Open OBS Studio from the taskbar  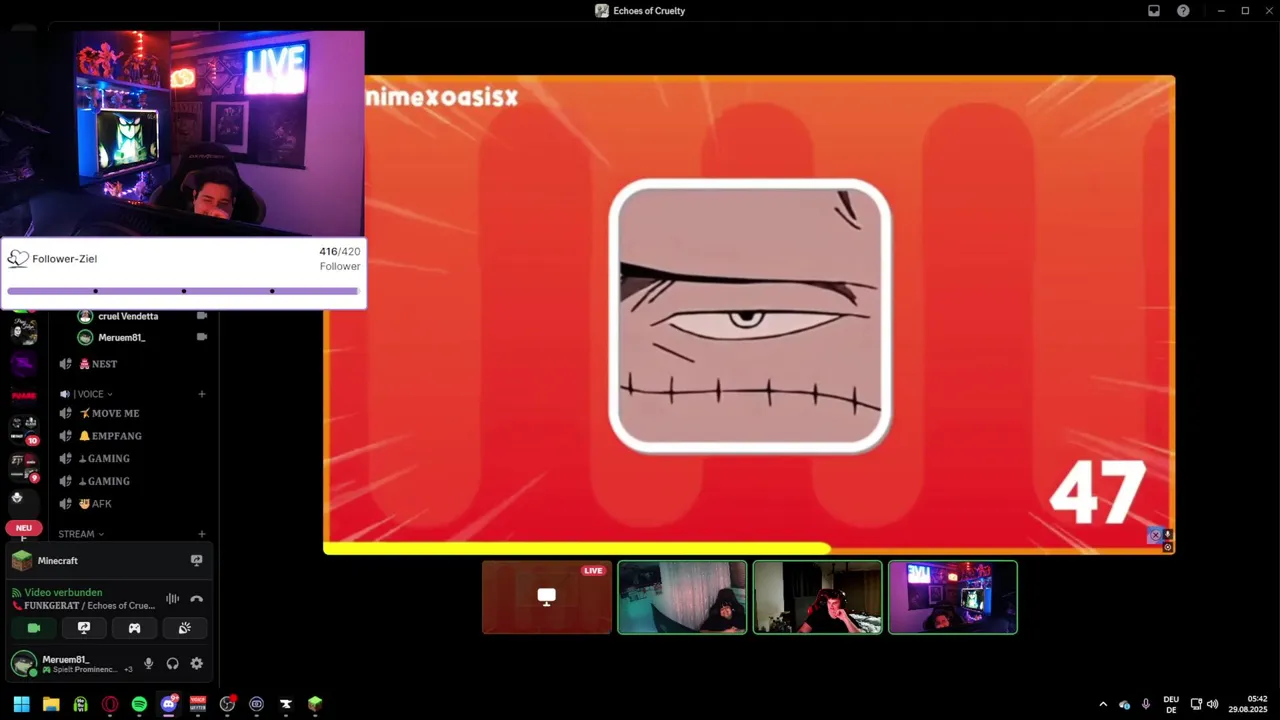coord(227,704)
